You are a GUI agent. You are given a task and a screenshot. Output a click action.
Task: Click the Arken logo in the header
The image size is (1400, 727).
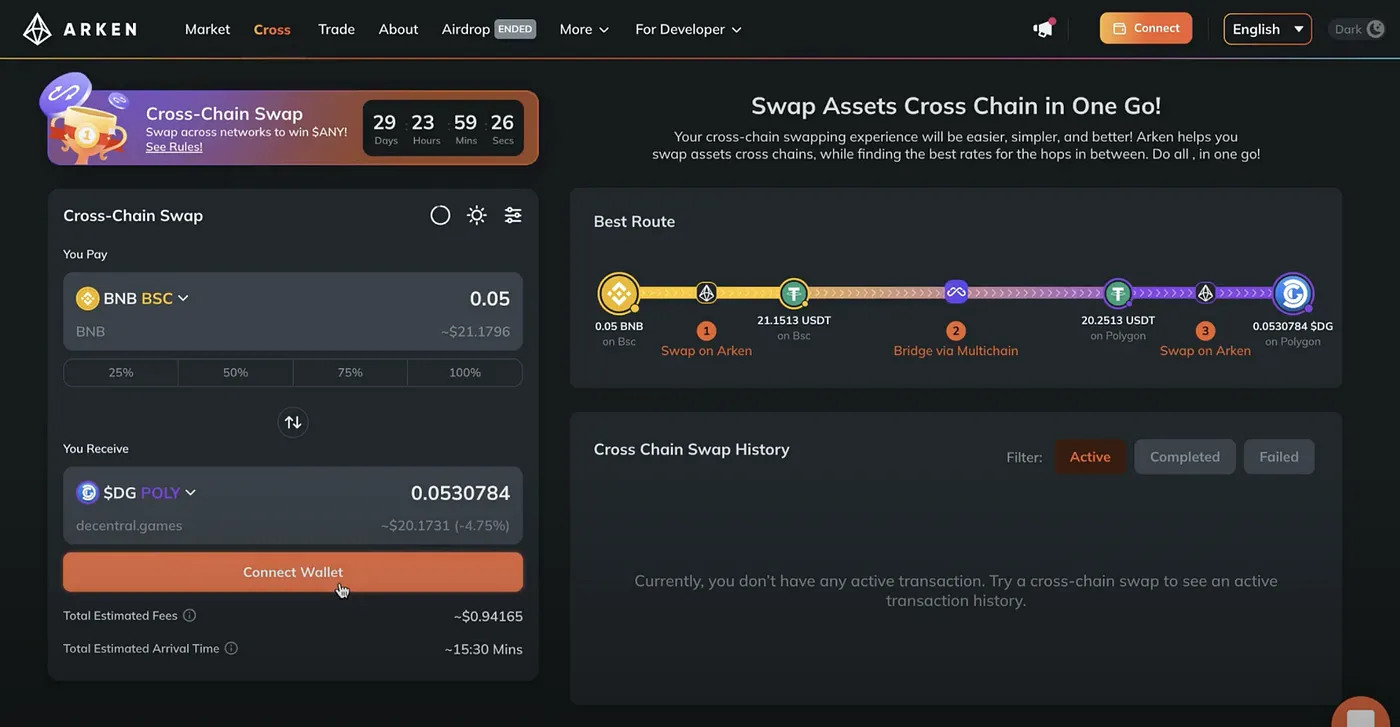coord(80,29)
